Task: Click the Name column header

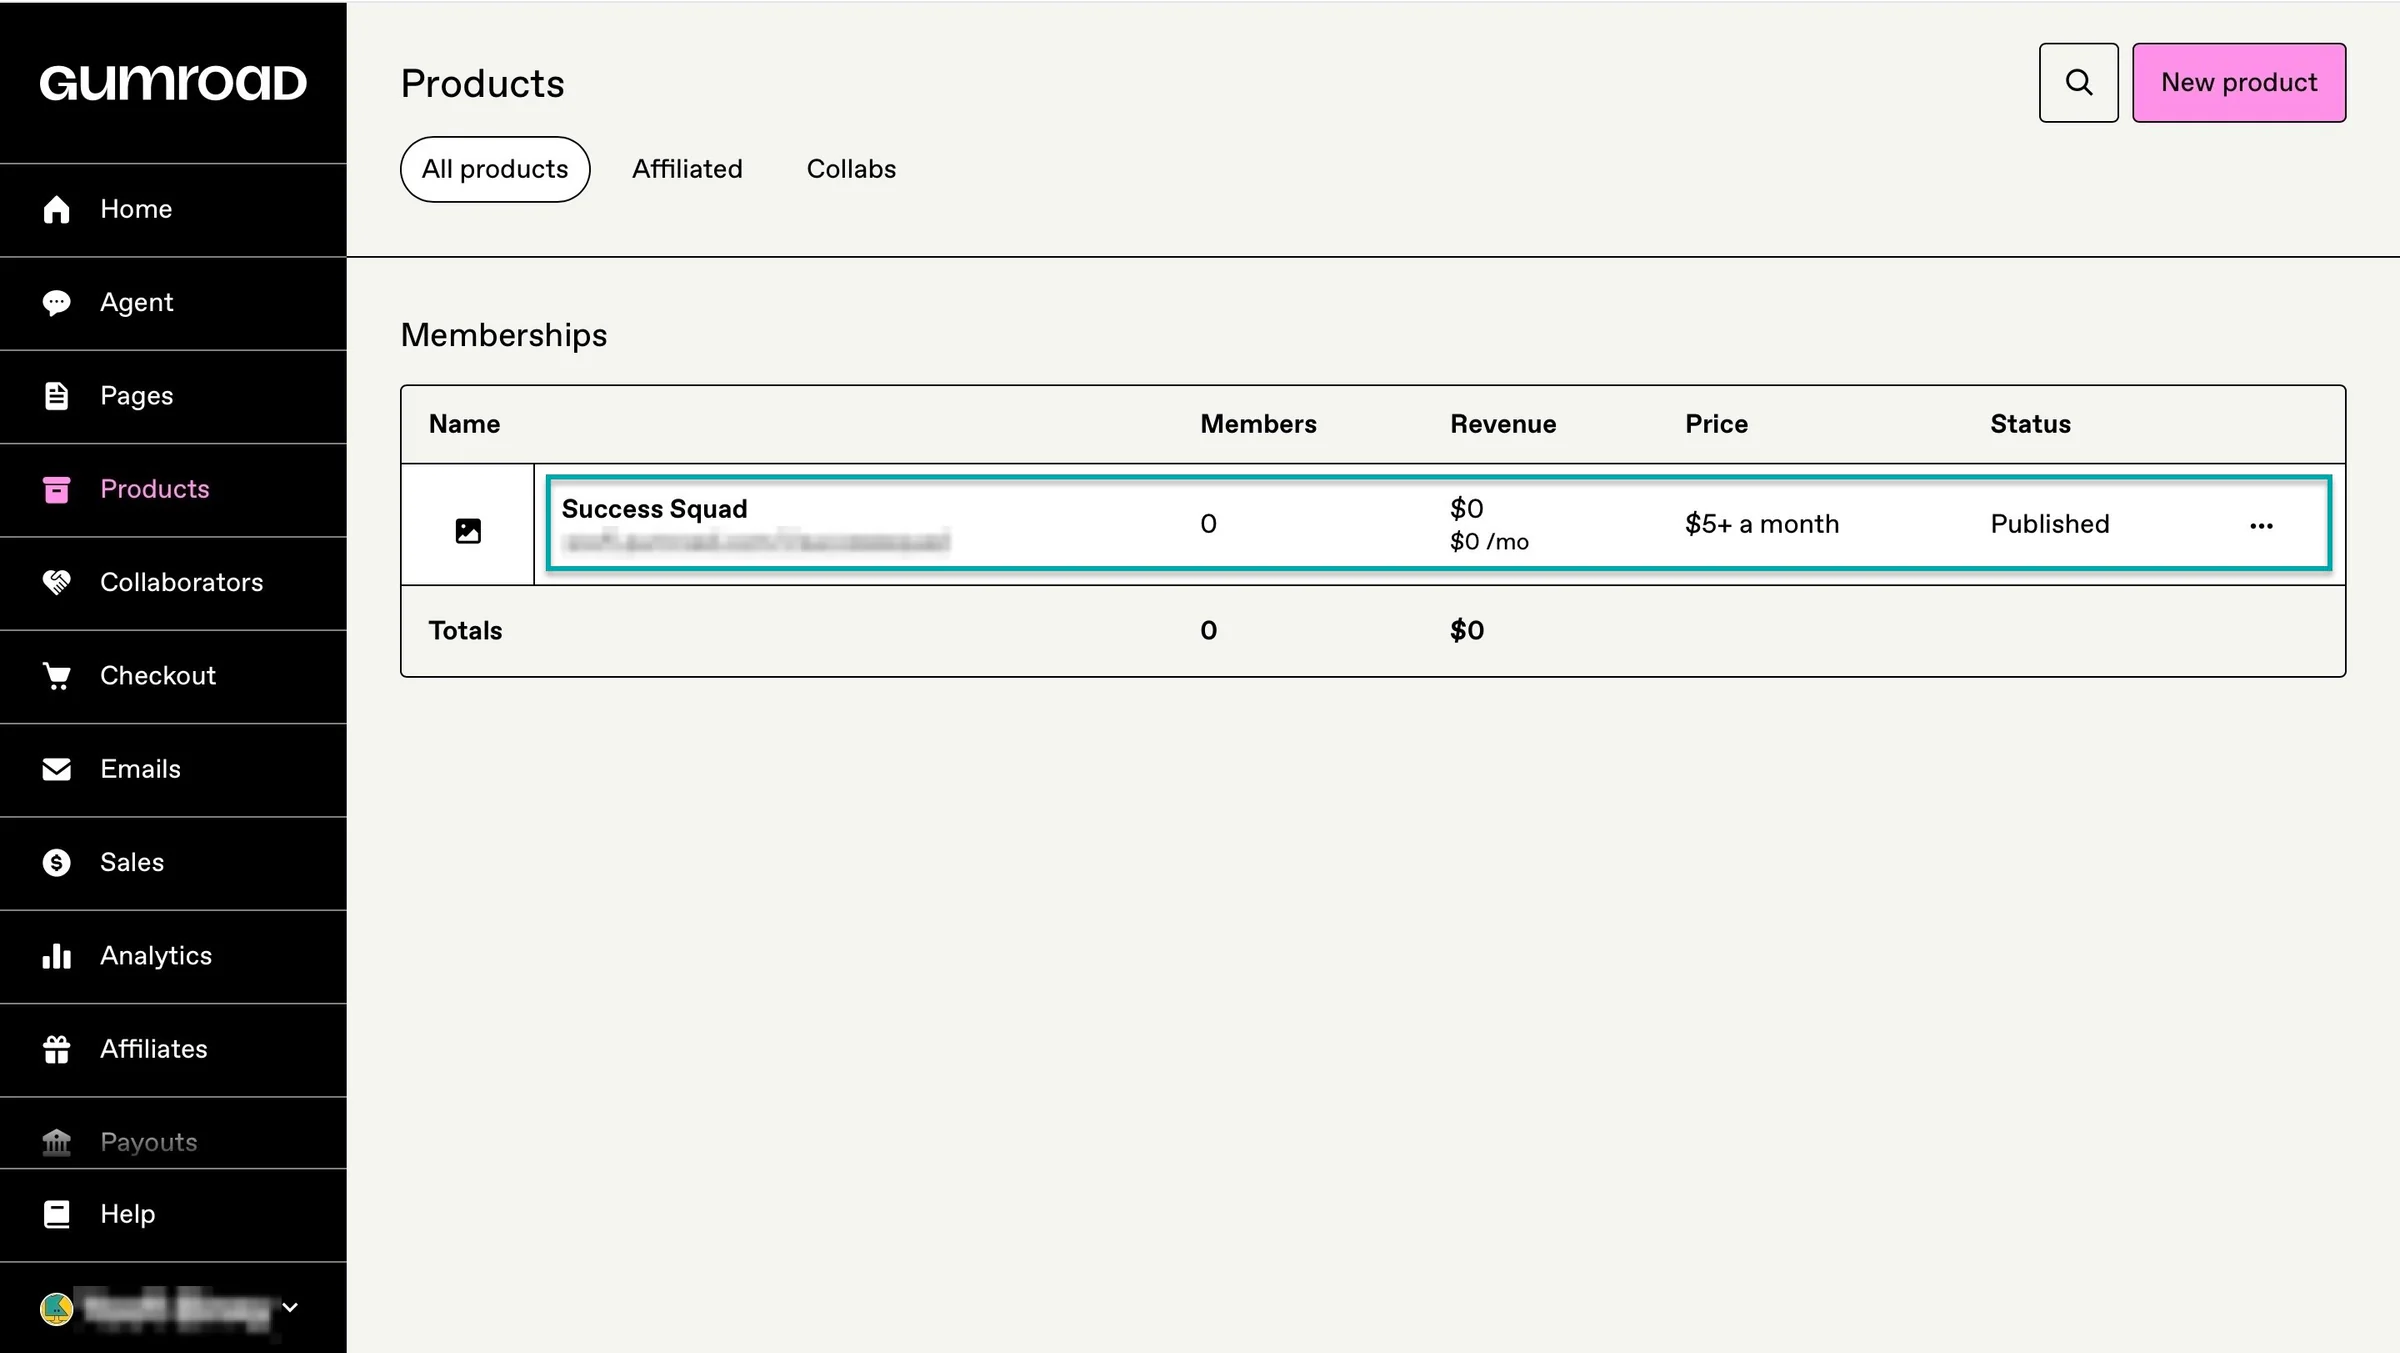Action: point(464,424)
